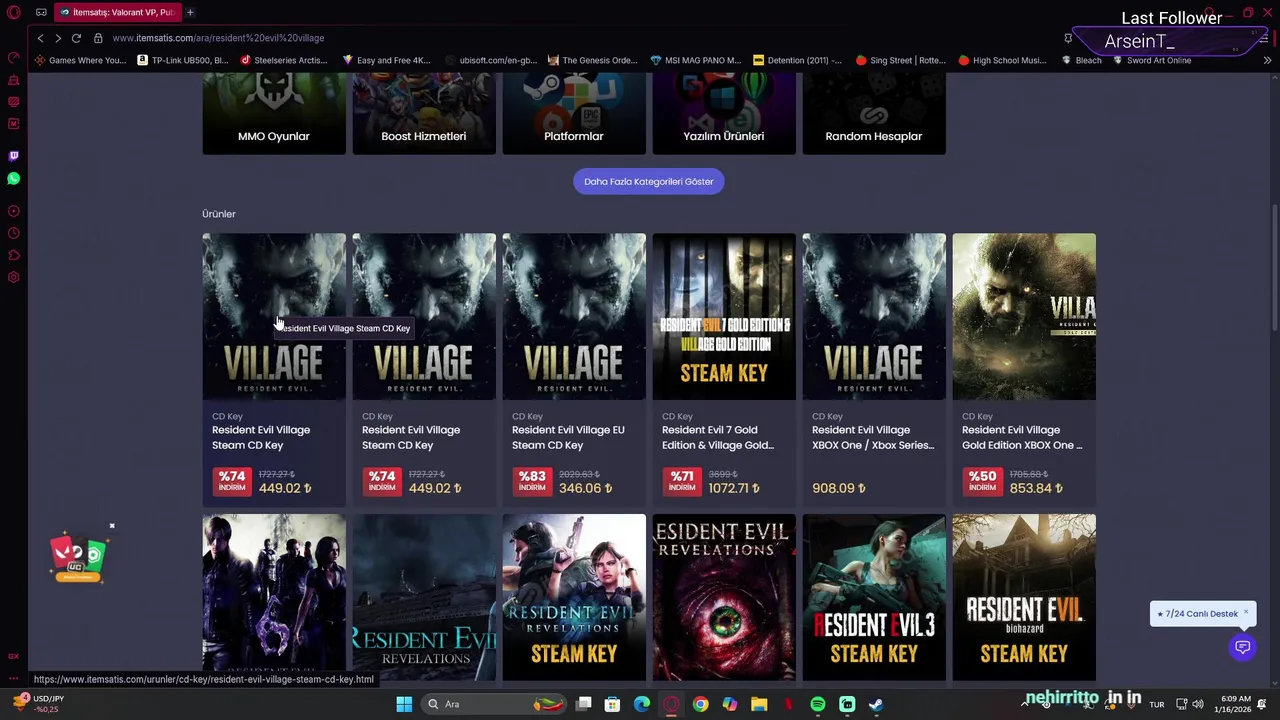Open the Games Where You... bookmark
Screen dimensions: 1280x720
click(81, 60)
